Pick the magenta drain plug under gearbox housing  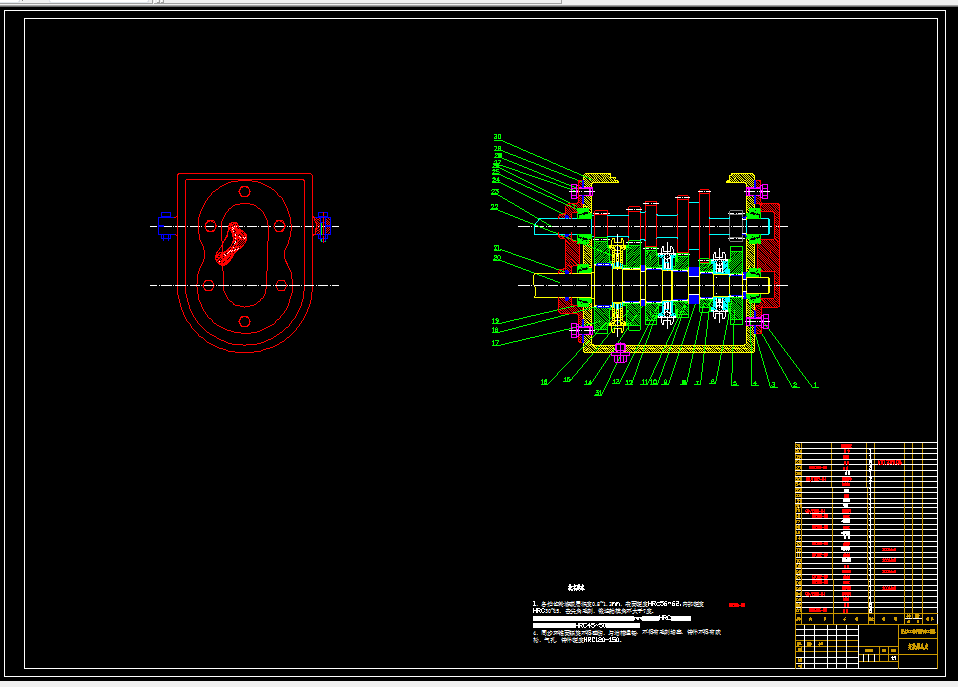click(x=620, y=353)
